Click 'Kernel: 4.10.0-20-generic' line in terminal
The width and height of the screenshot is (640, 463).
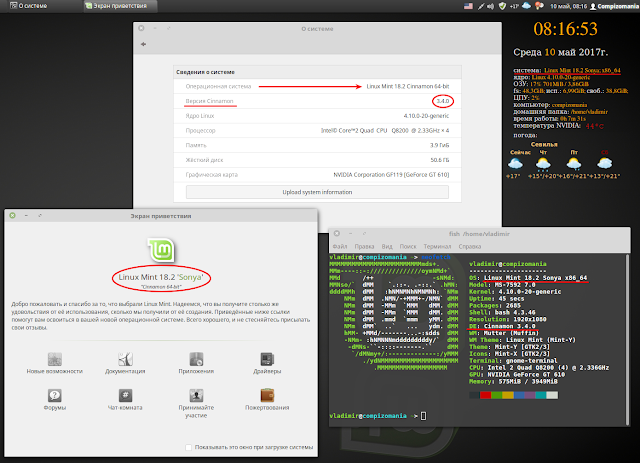coord(515,292)
